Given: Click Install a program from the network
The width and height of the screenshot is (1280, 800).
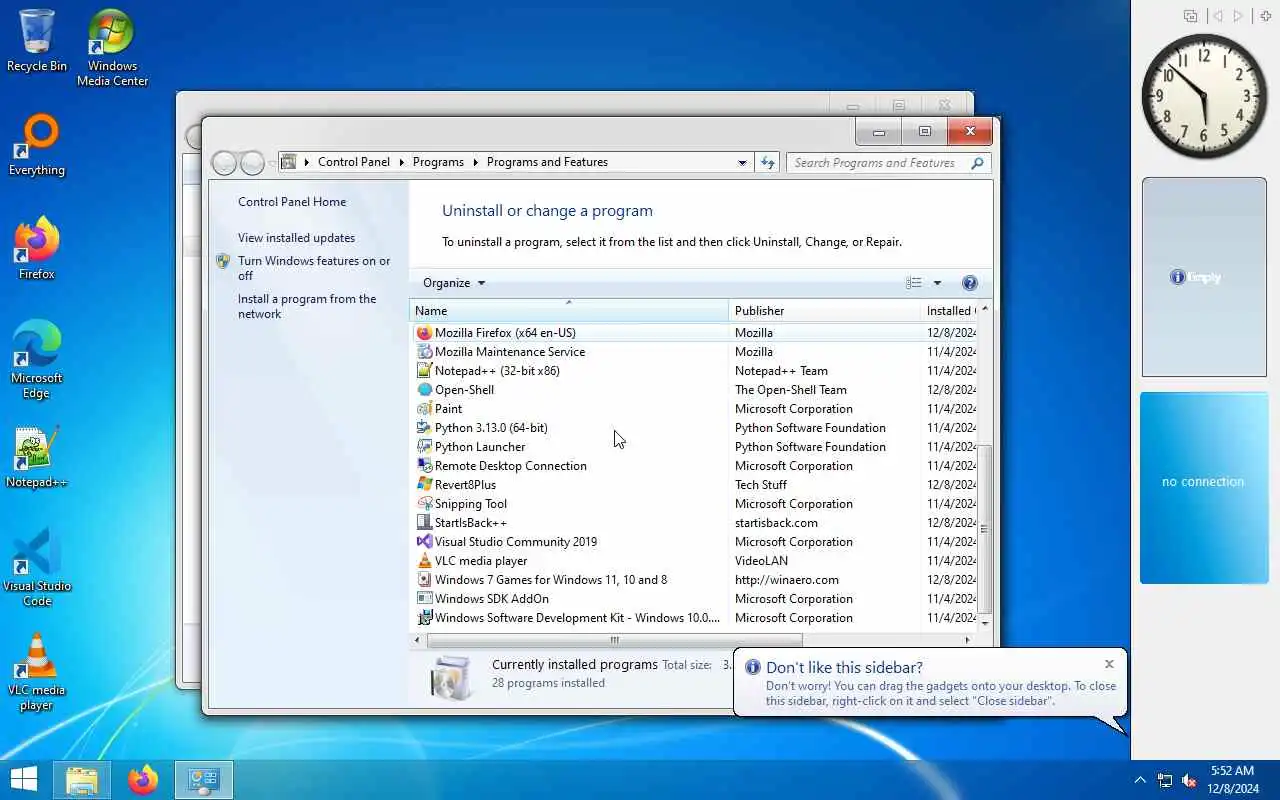Looking at the screenshot, I should tap(307, 306).
